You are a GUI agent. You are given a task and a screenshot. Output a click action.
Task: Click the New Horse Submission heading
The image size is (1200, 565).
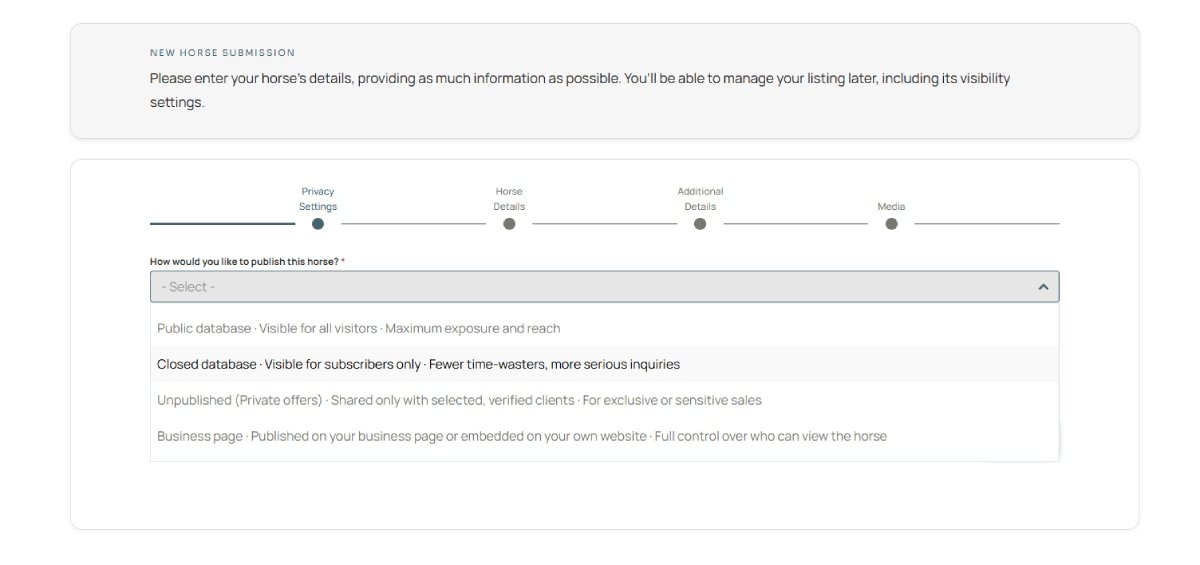tap(222, 53)
